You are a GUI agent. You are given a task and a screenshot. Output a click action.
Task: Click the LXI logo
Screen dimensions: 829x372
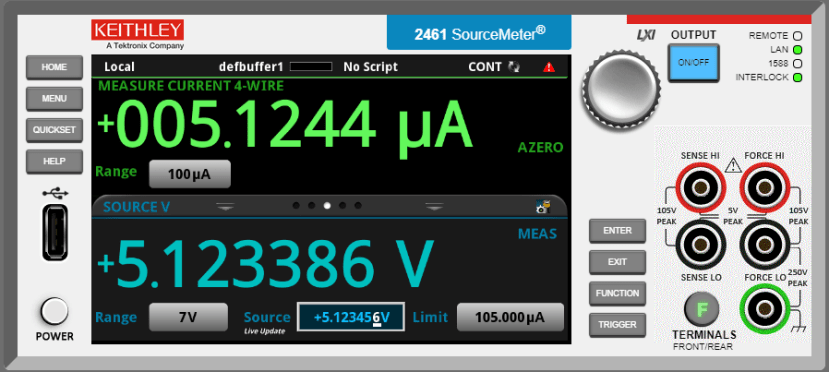pos(646,35)
